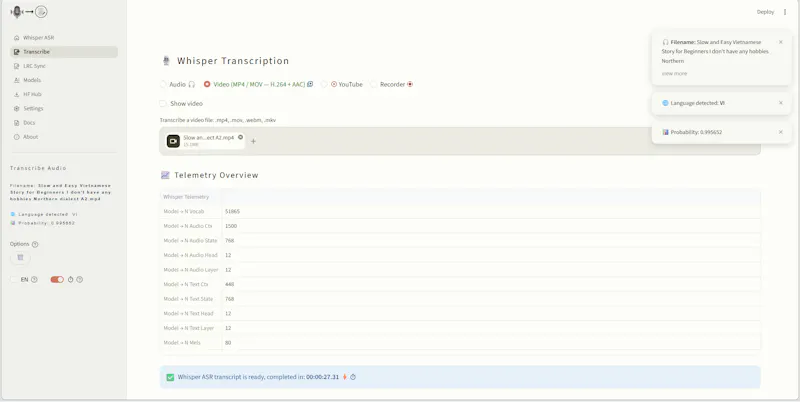
Task: Click the Whisper Transcription heading
Action: [x=233, y=61]
